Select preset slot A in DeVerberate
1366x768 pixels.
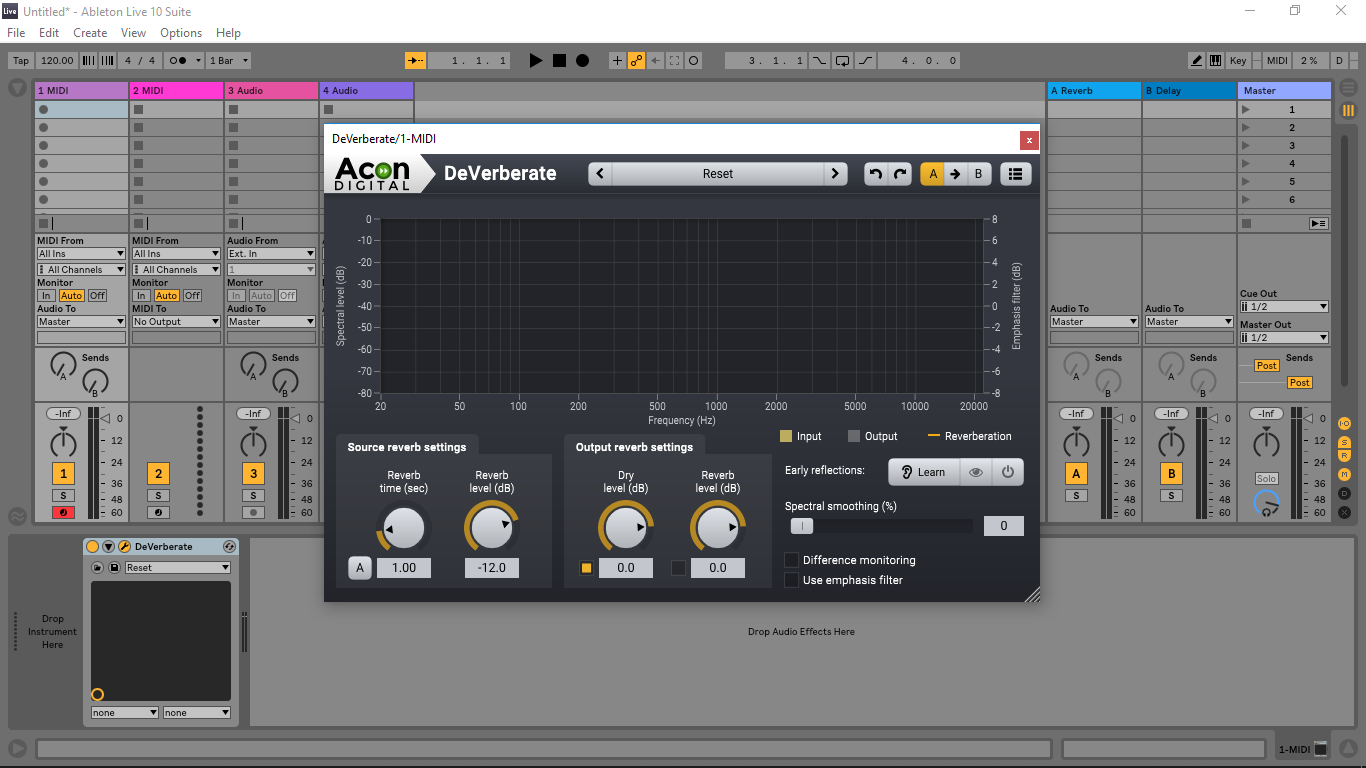tap(933, 174)
